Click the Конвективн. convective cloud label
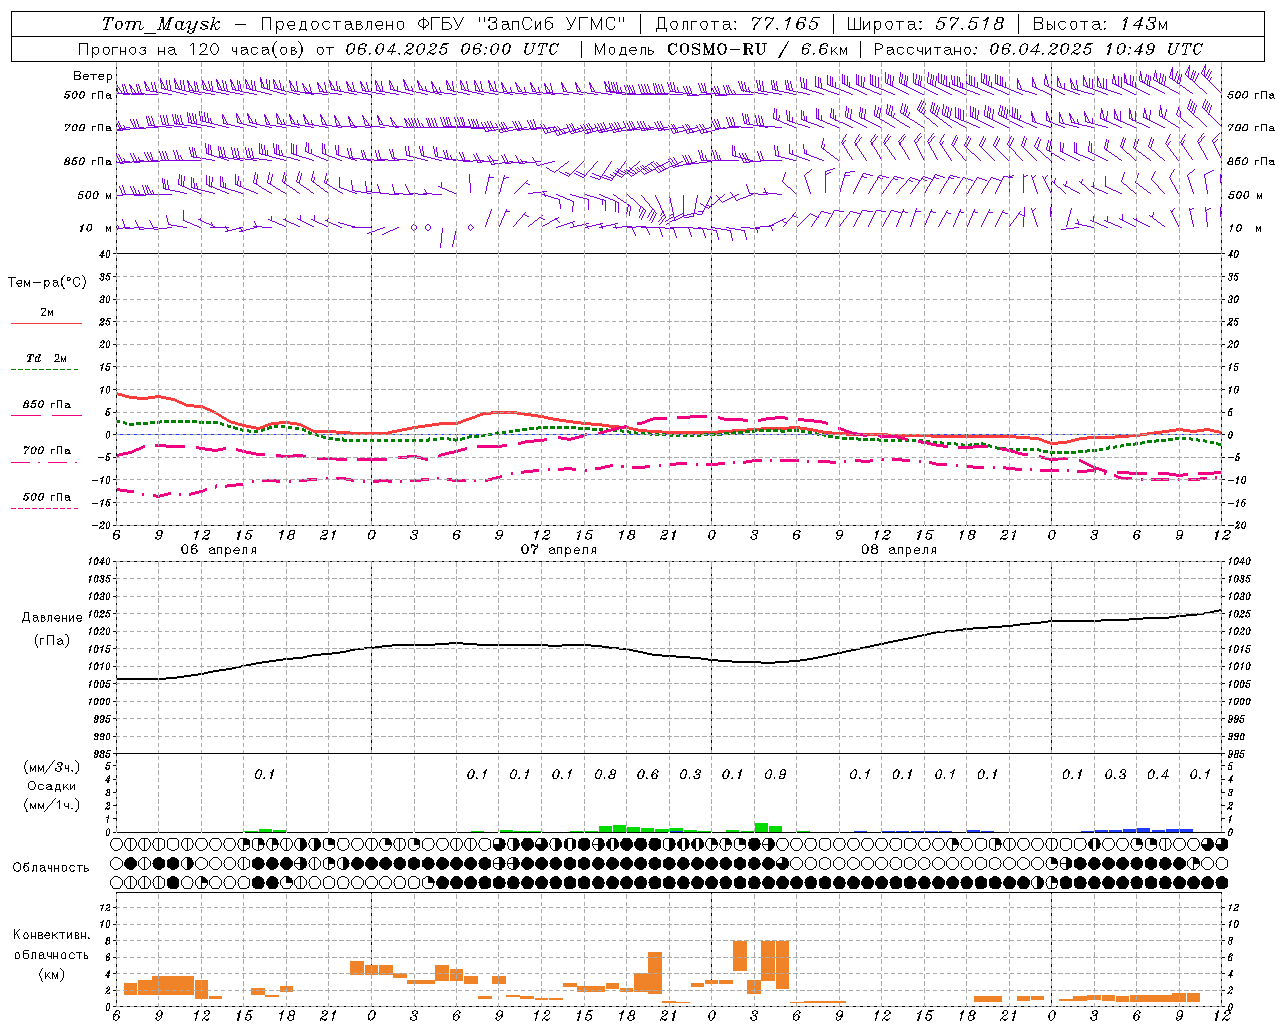 pyautogui.click(x=51, y=935)
